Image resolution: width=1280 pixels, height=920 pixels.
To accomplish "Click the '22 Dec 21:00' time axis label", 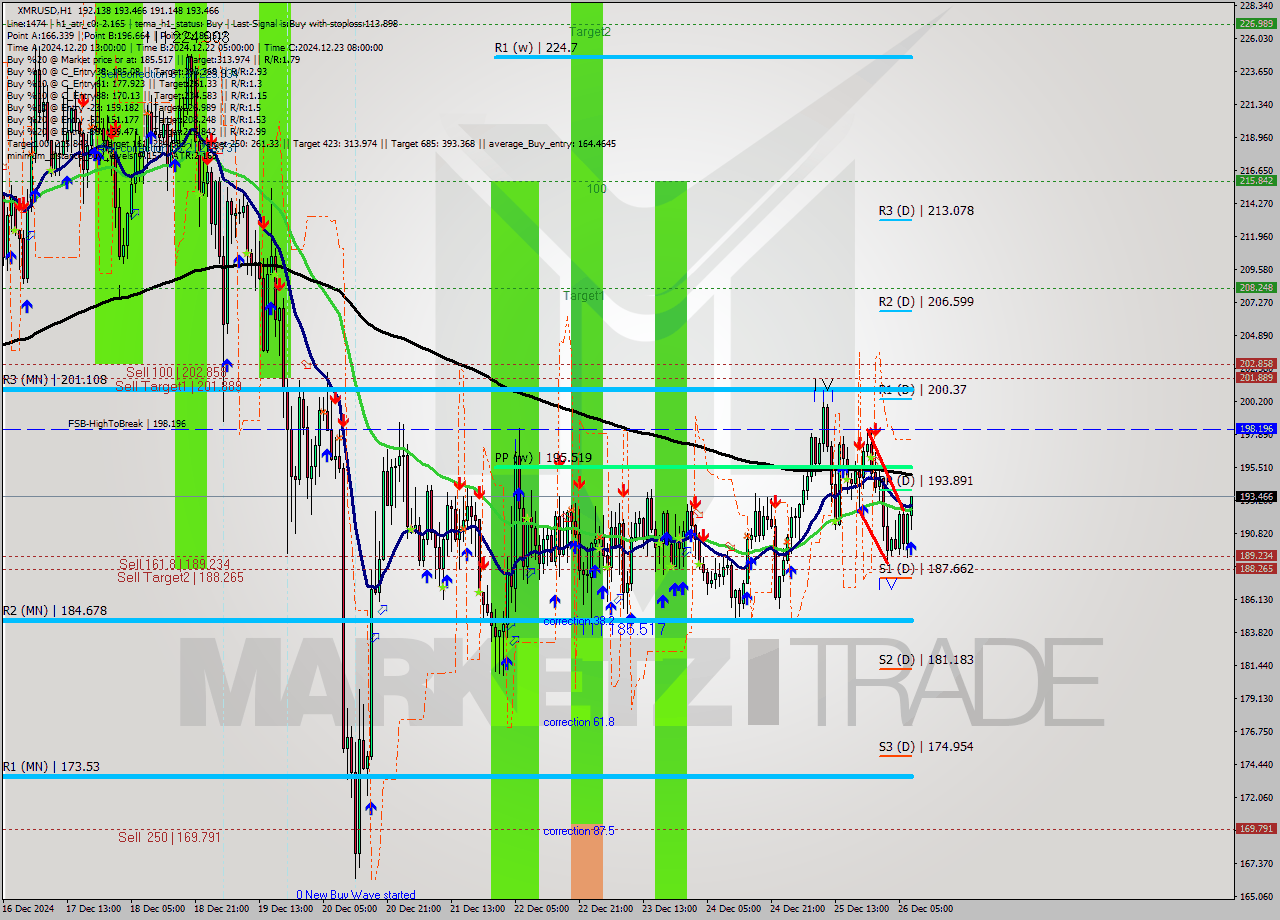I will pyautogui.click(x=608, y=909).
